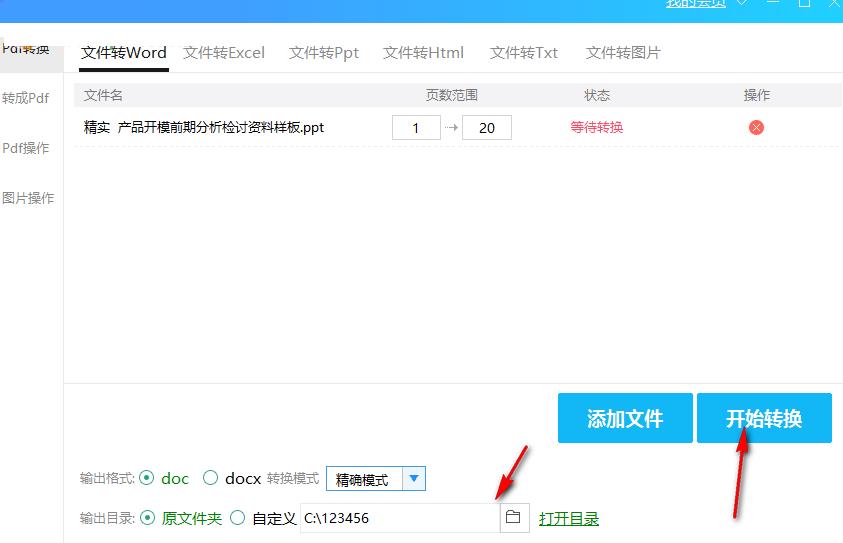Click the start page field showing 1

(416, 127)
